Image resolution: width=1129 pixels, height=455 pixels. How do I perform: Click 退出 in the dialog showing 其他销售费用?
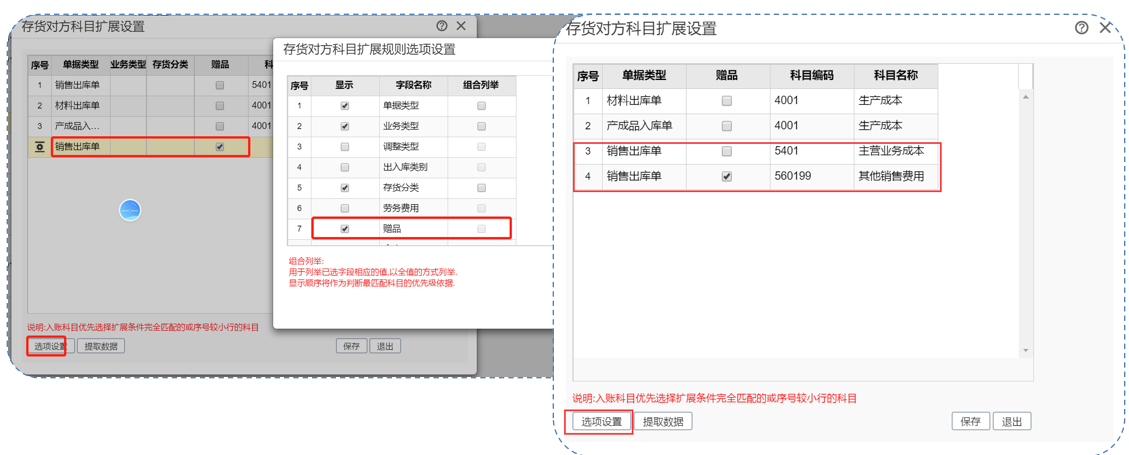click(x=1012, y=422)
